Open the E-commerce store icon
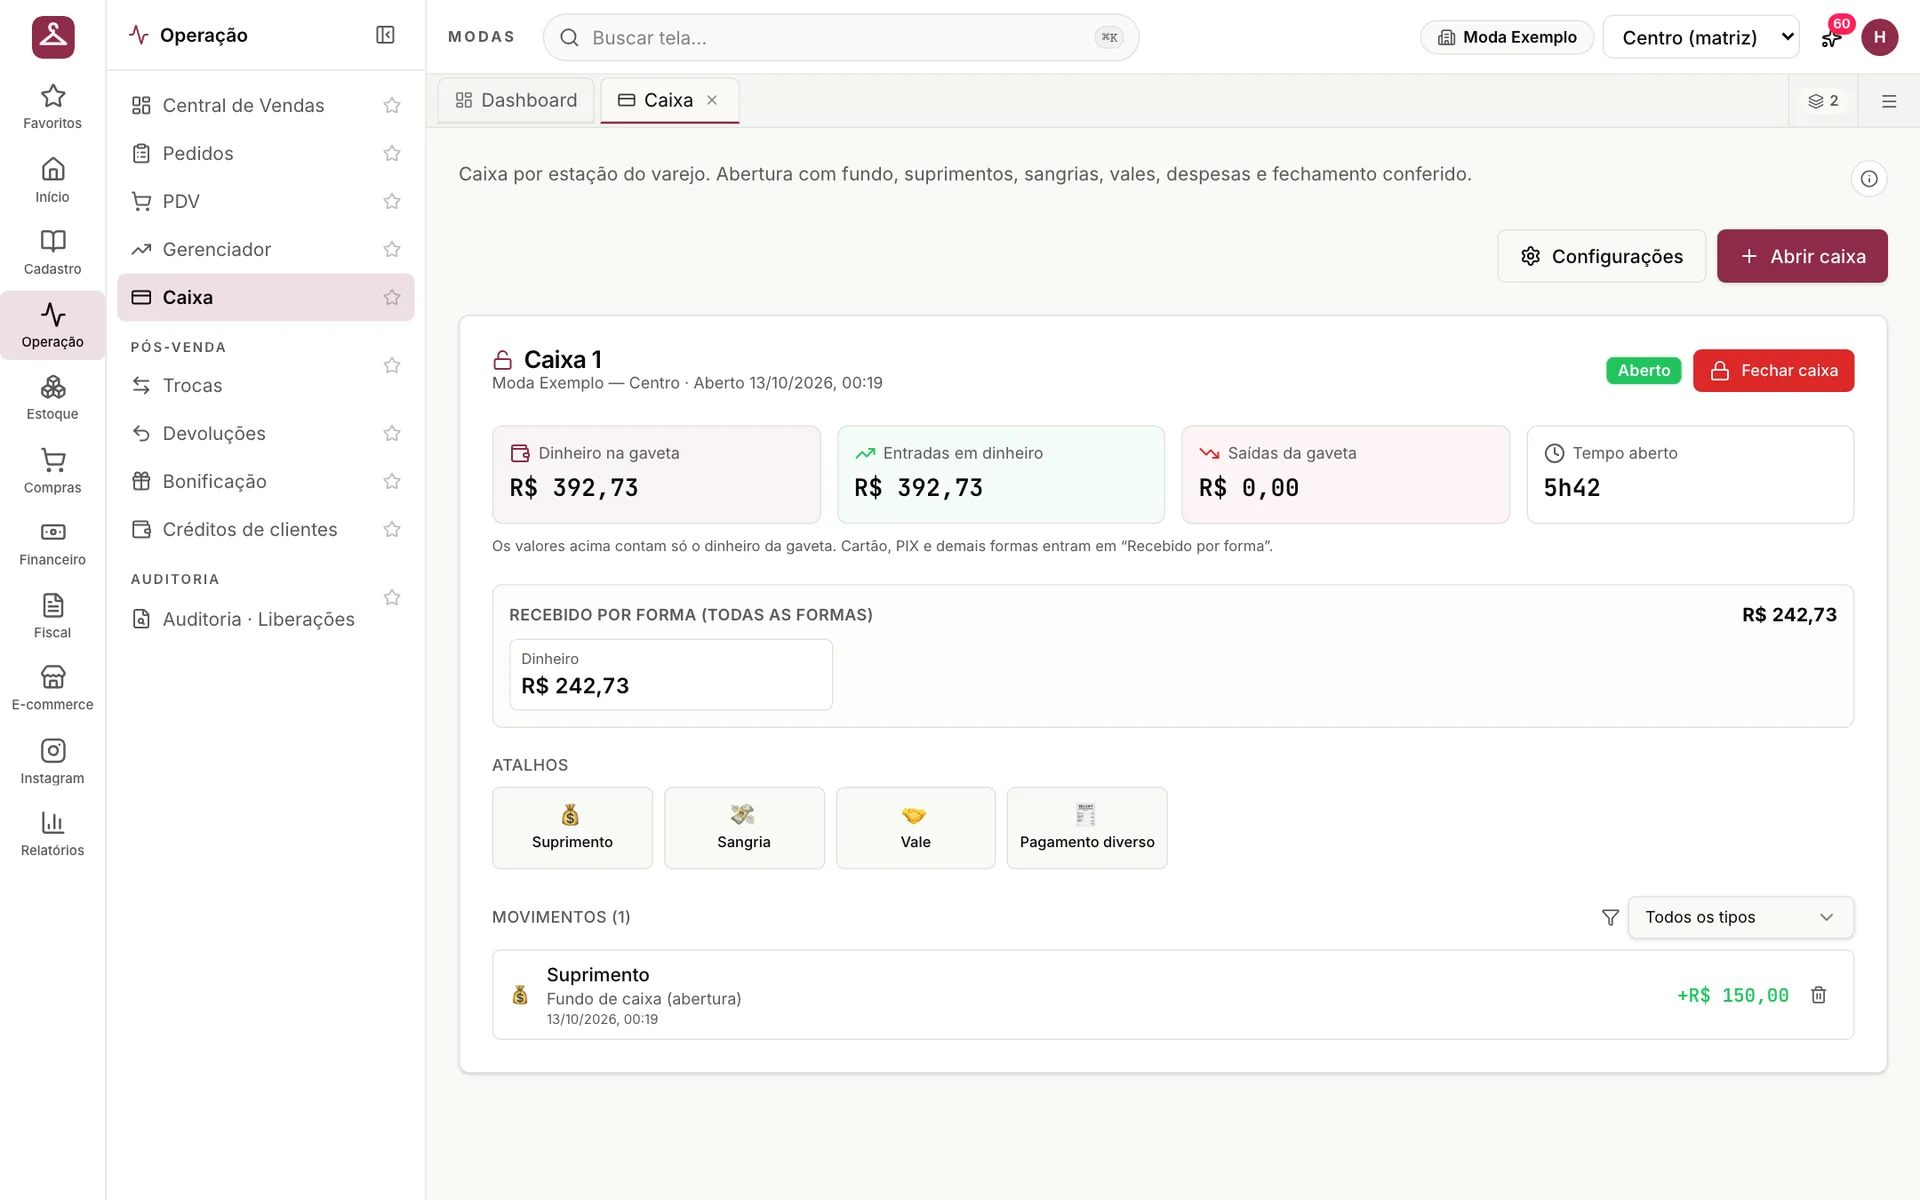This screenshot has height=1200, width=1920. click(53, 689)
